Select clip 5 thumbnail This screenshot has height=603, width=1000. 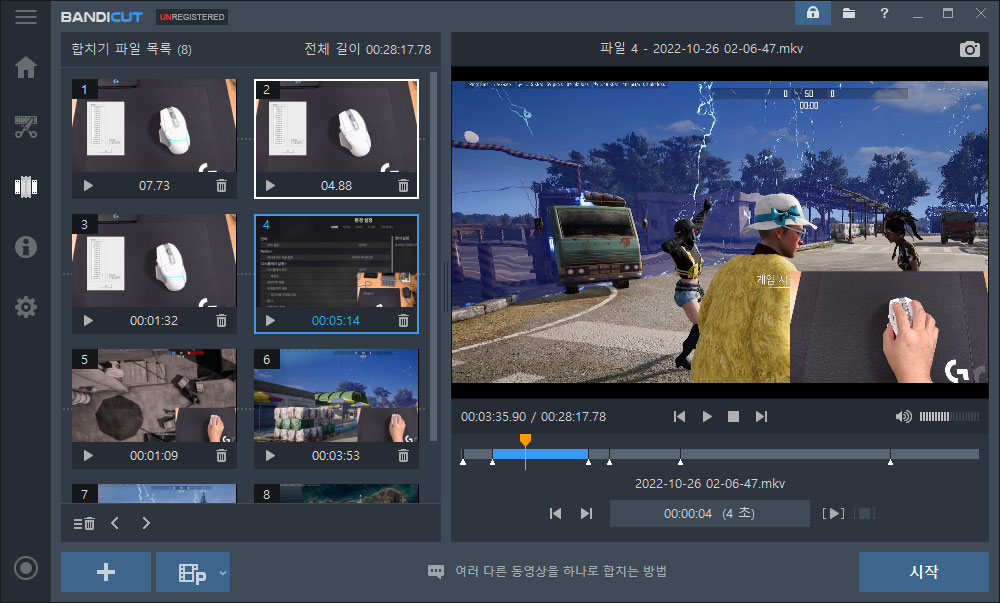154,396
